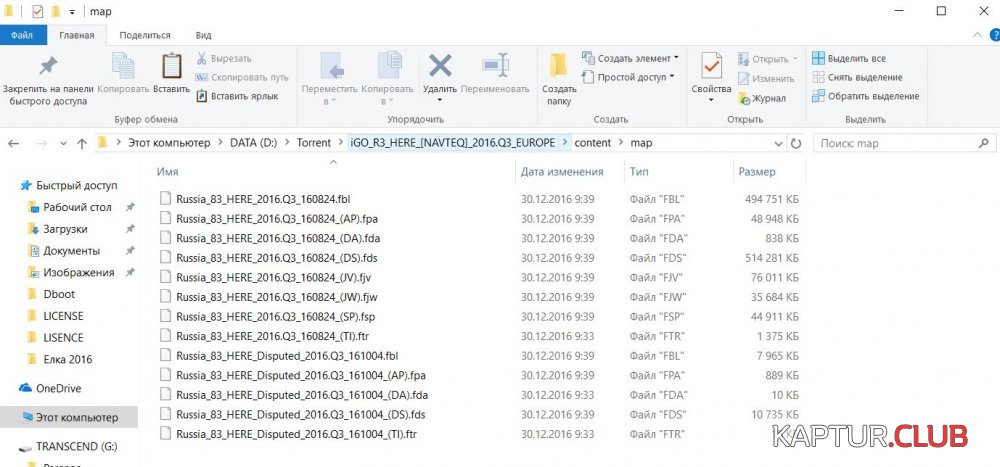This screenshot has height=467, width=1000.
Task: Click the red X Удалить (Delete) icon
Action: pos(440,66)
